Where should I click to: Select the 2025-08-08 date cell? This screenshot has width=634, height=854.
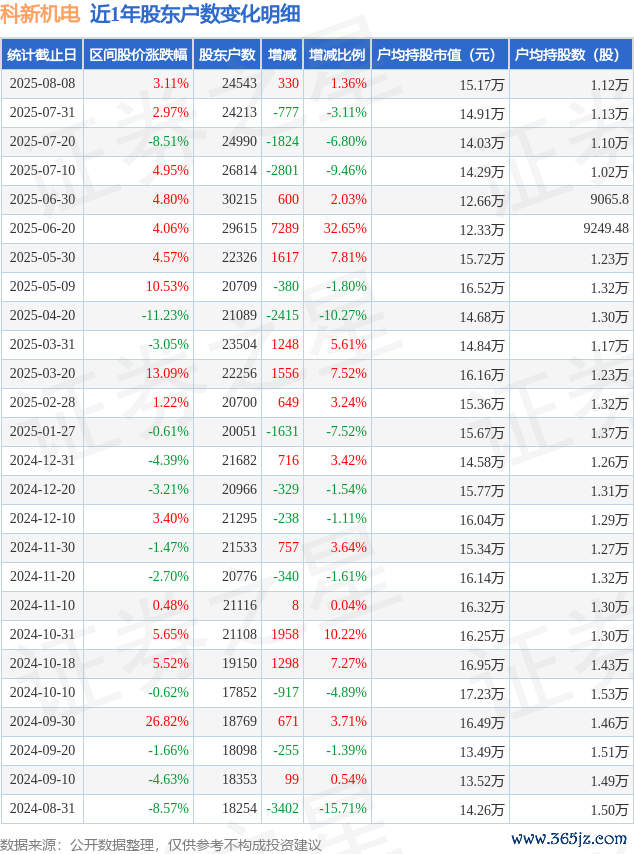(x=42, y=84)
